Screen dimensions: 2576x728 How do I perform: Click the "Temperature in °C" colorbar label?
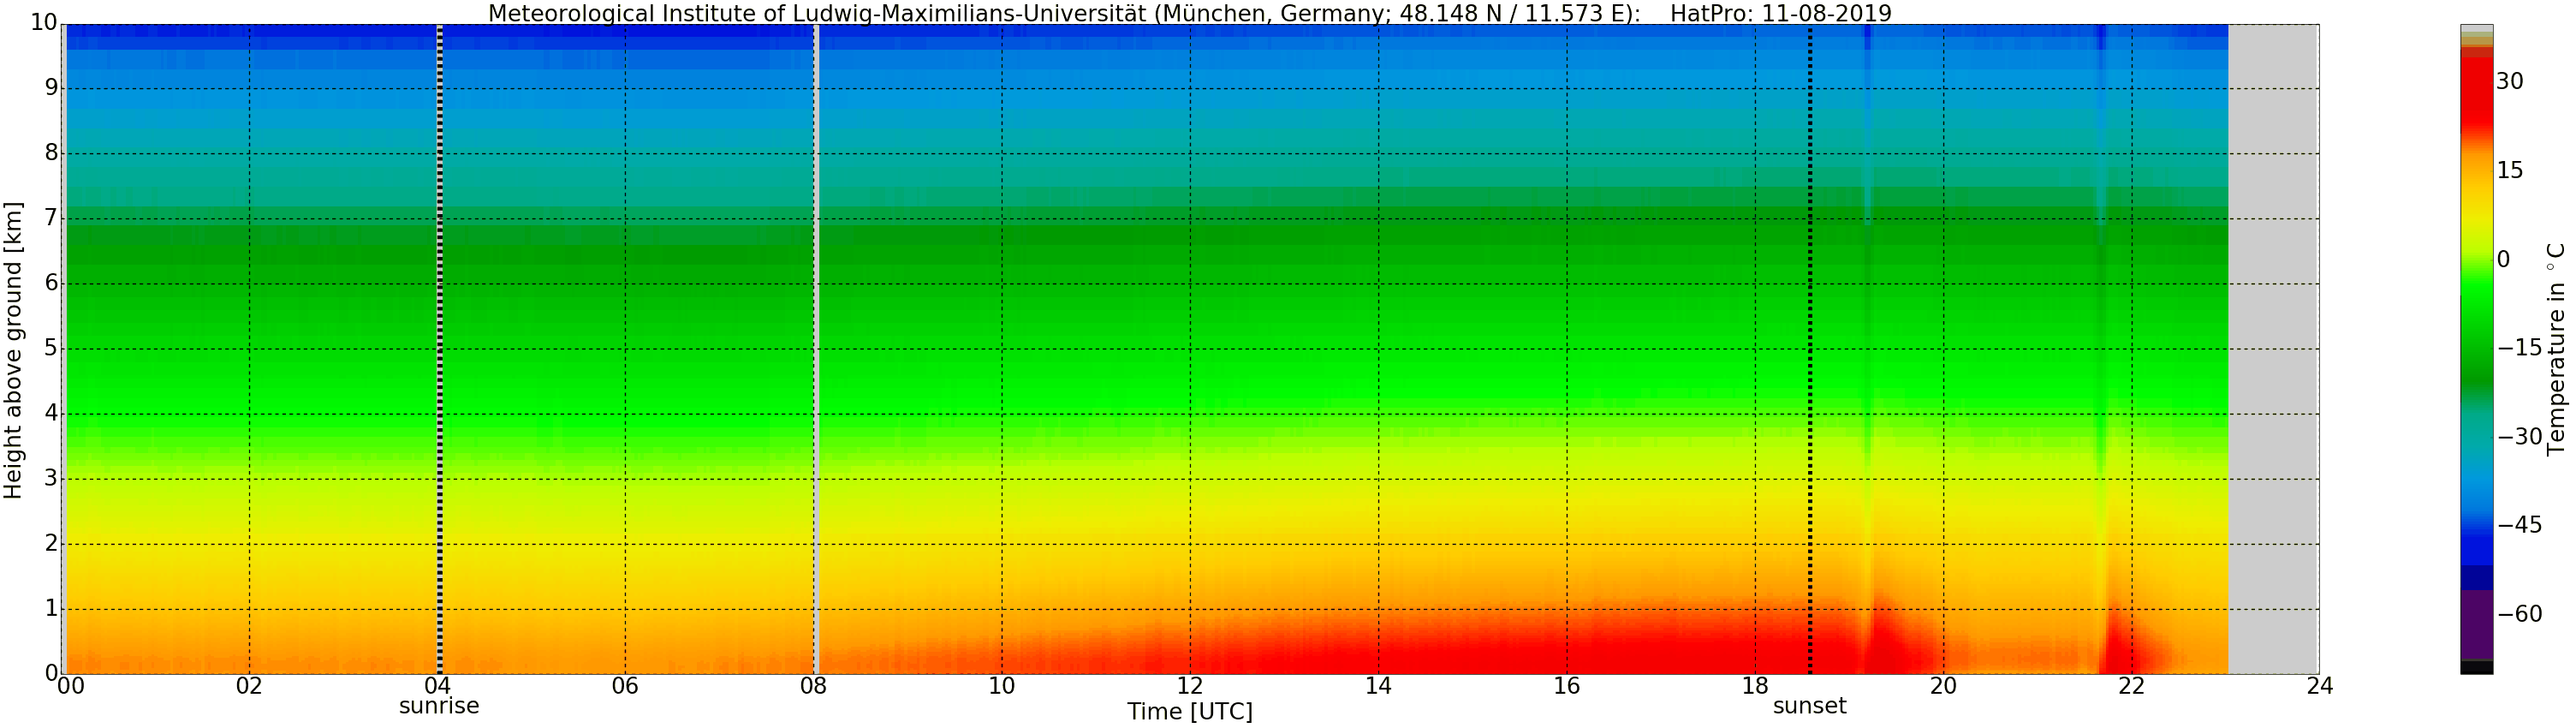pos(2556,349)
